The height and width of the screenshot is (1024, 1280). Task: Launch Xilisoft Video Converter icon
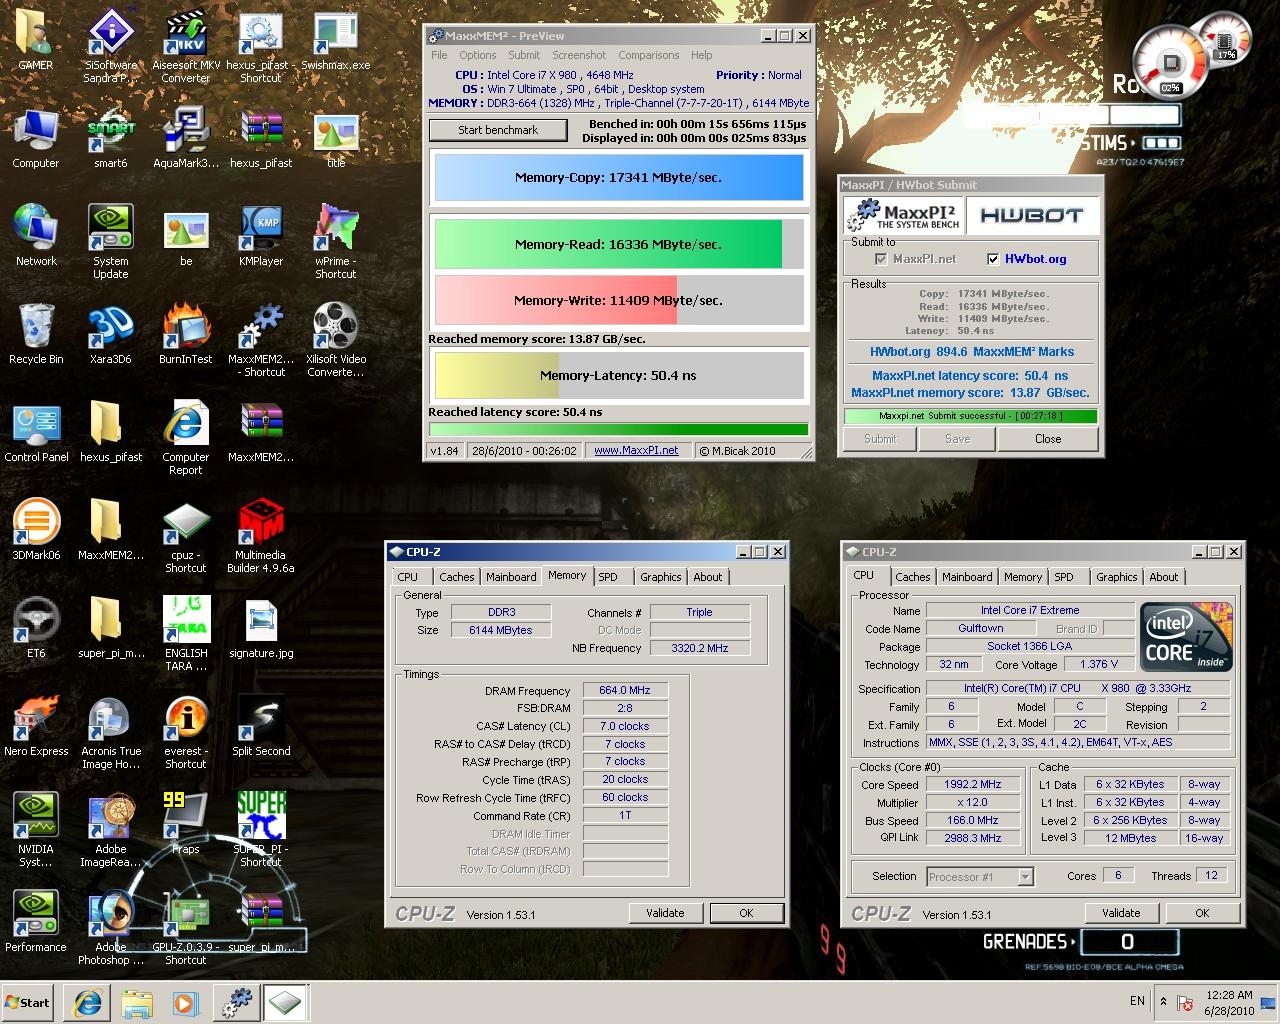(336, 340)
